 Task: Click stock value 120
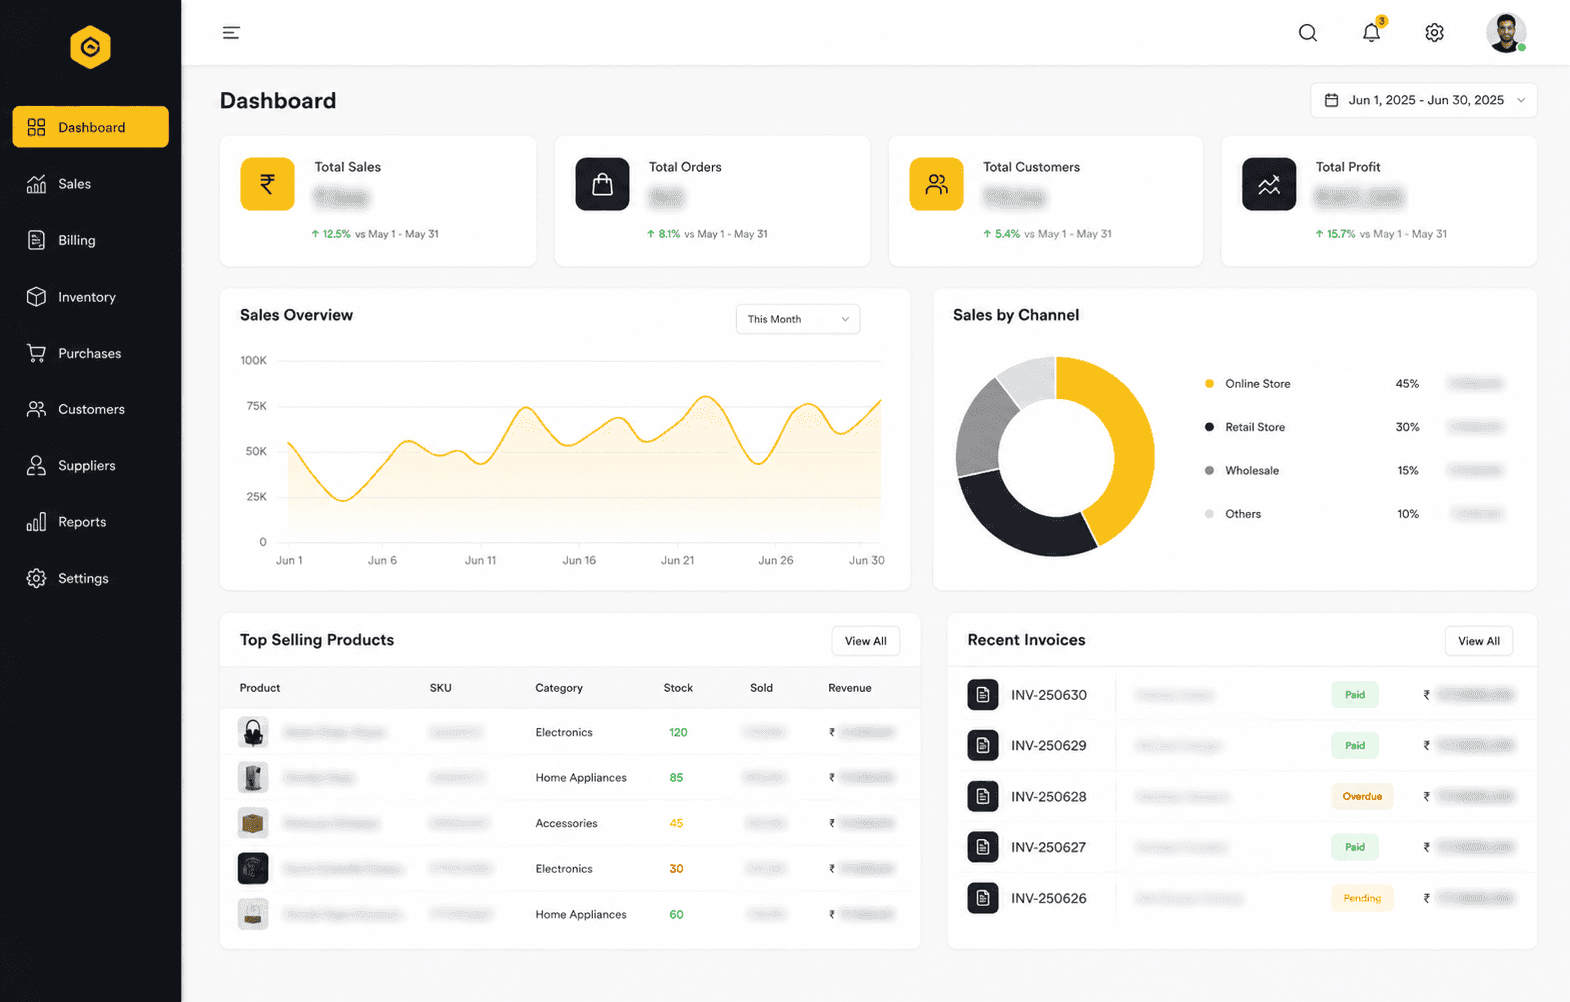click(678, 732)
